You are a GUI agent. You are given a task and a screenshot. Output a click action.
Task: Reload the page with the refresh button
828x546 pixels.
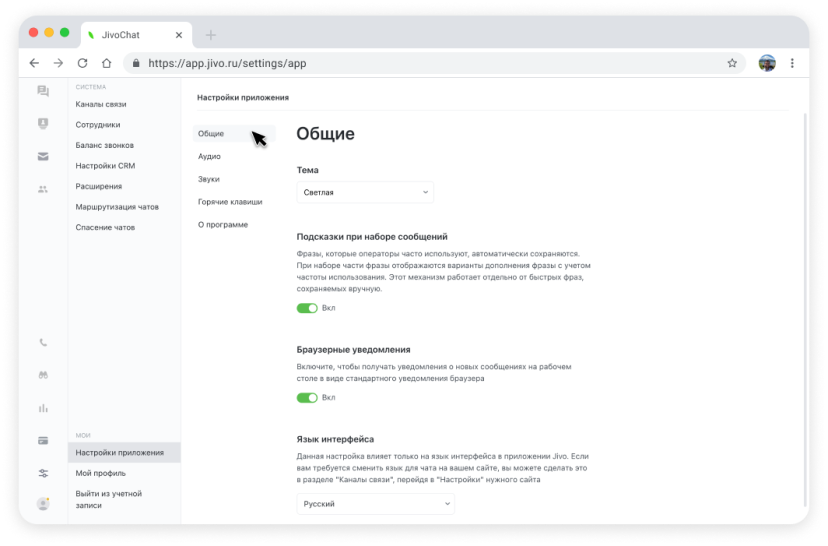[x=82, y=62]
